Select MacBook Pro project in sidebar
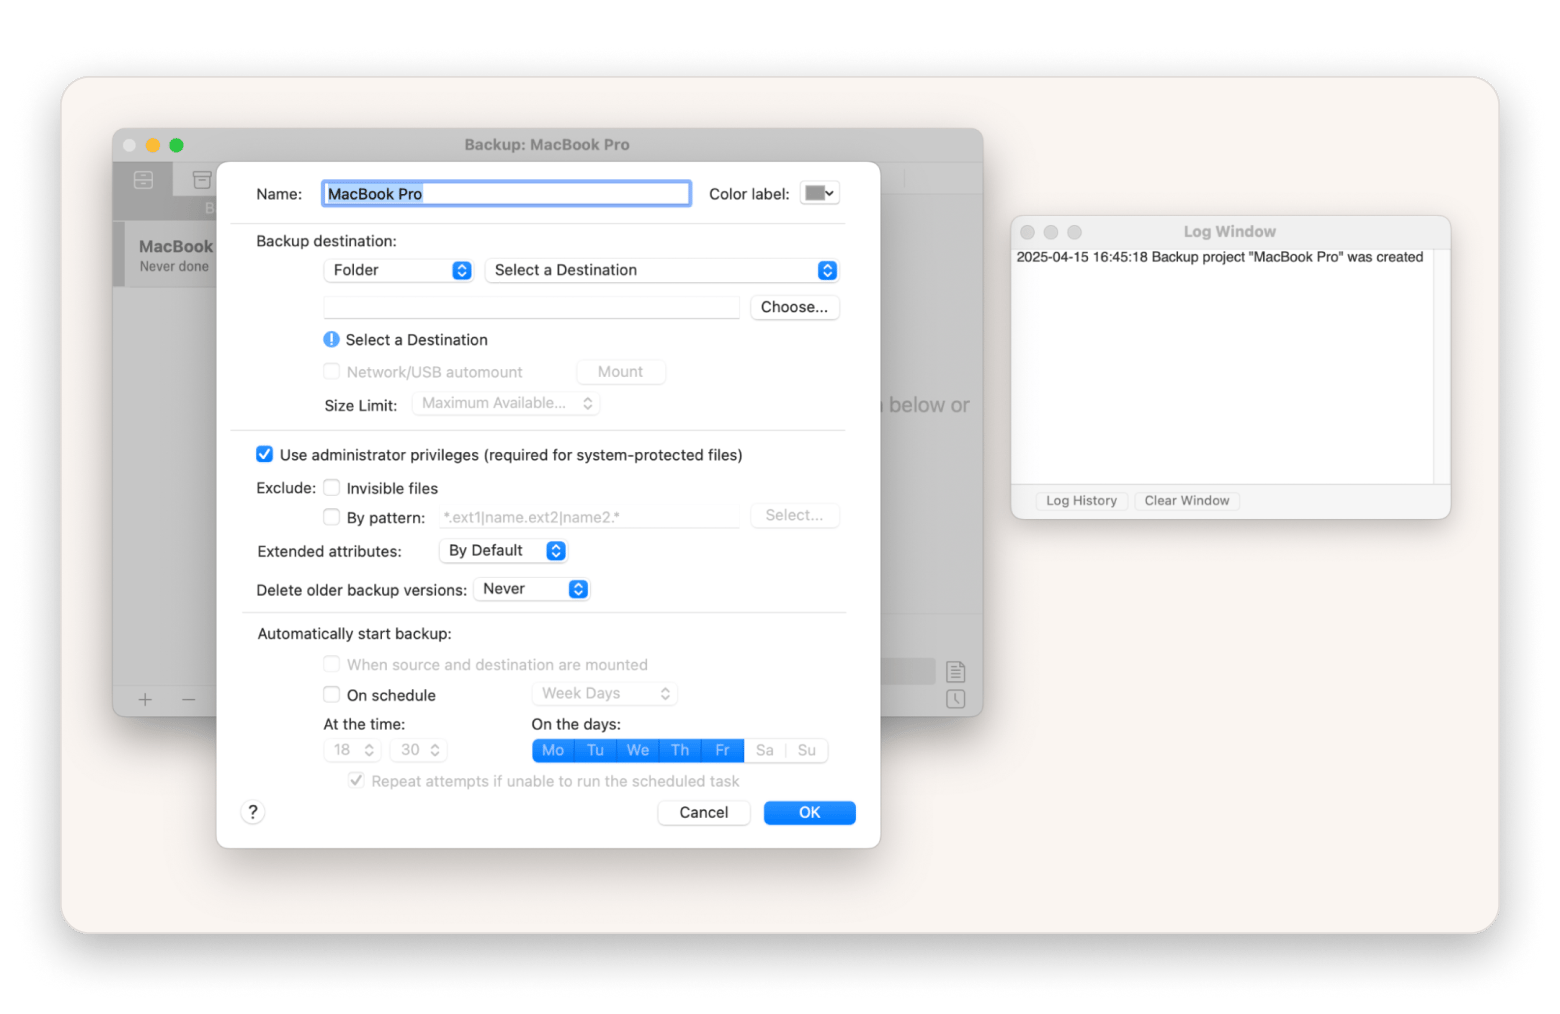The width and height of the screenshot is (1560, 1014). click(170, 255)
